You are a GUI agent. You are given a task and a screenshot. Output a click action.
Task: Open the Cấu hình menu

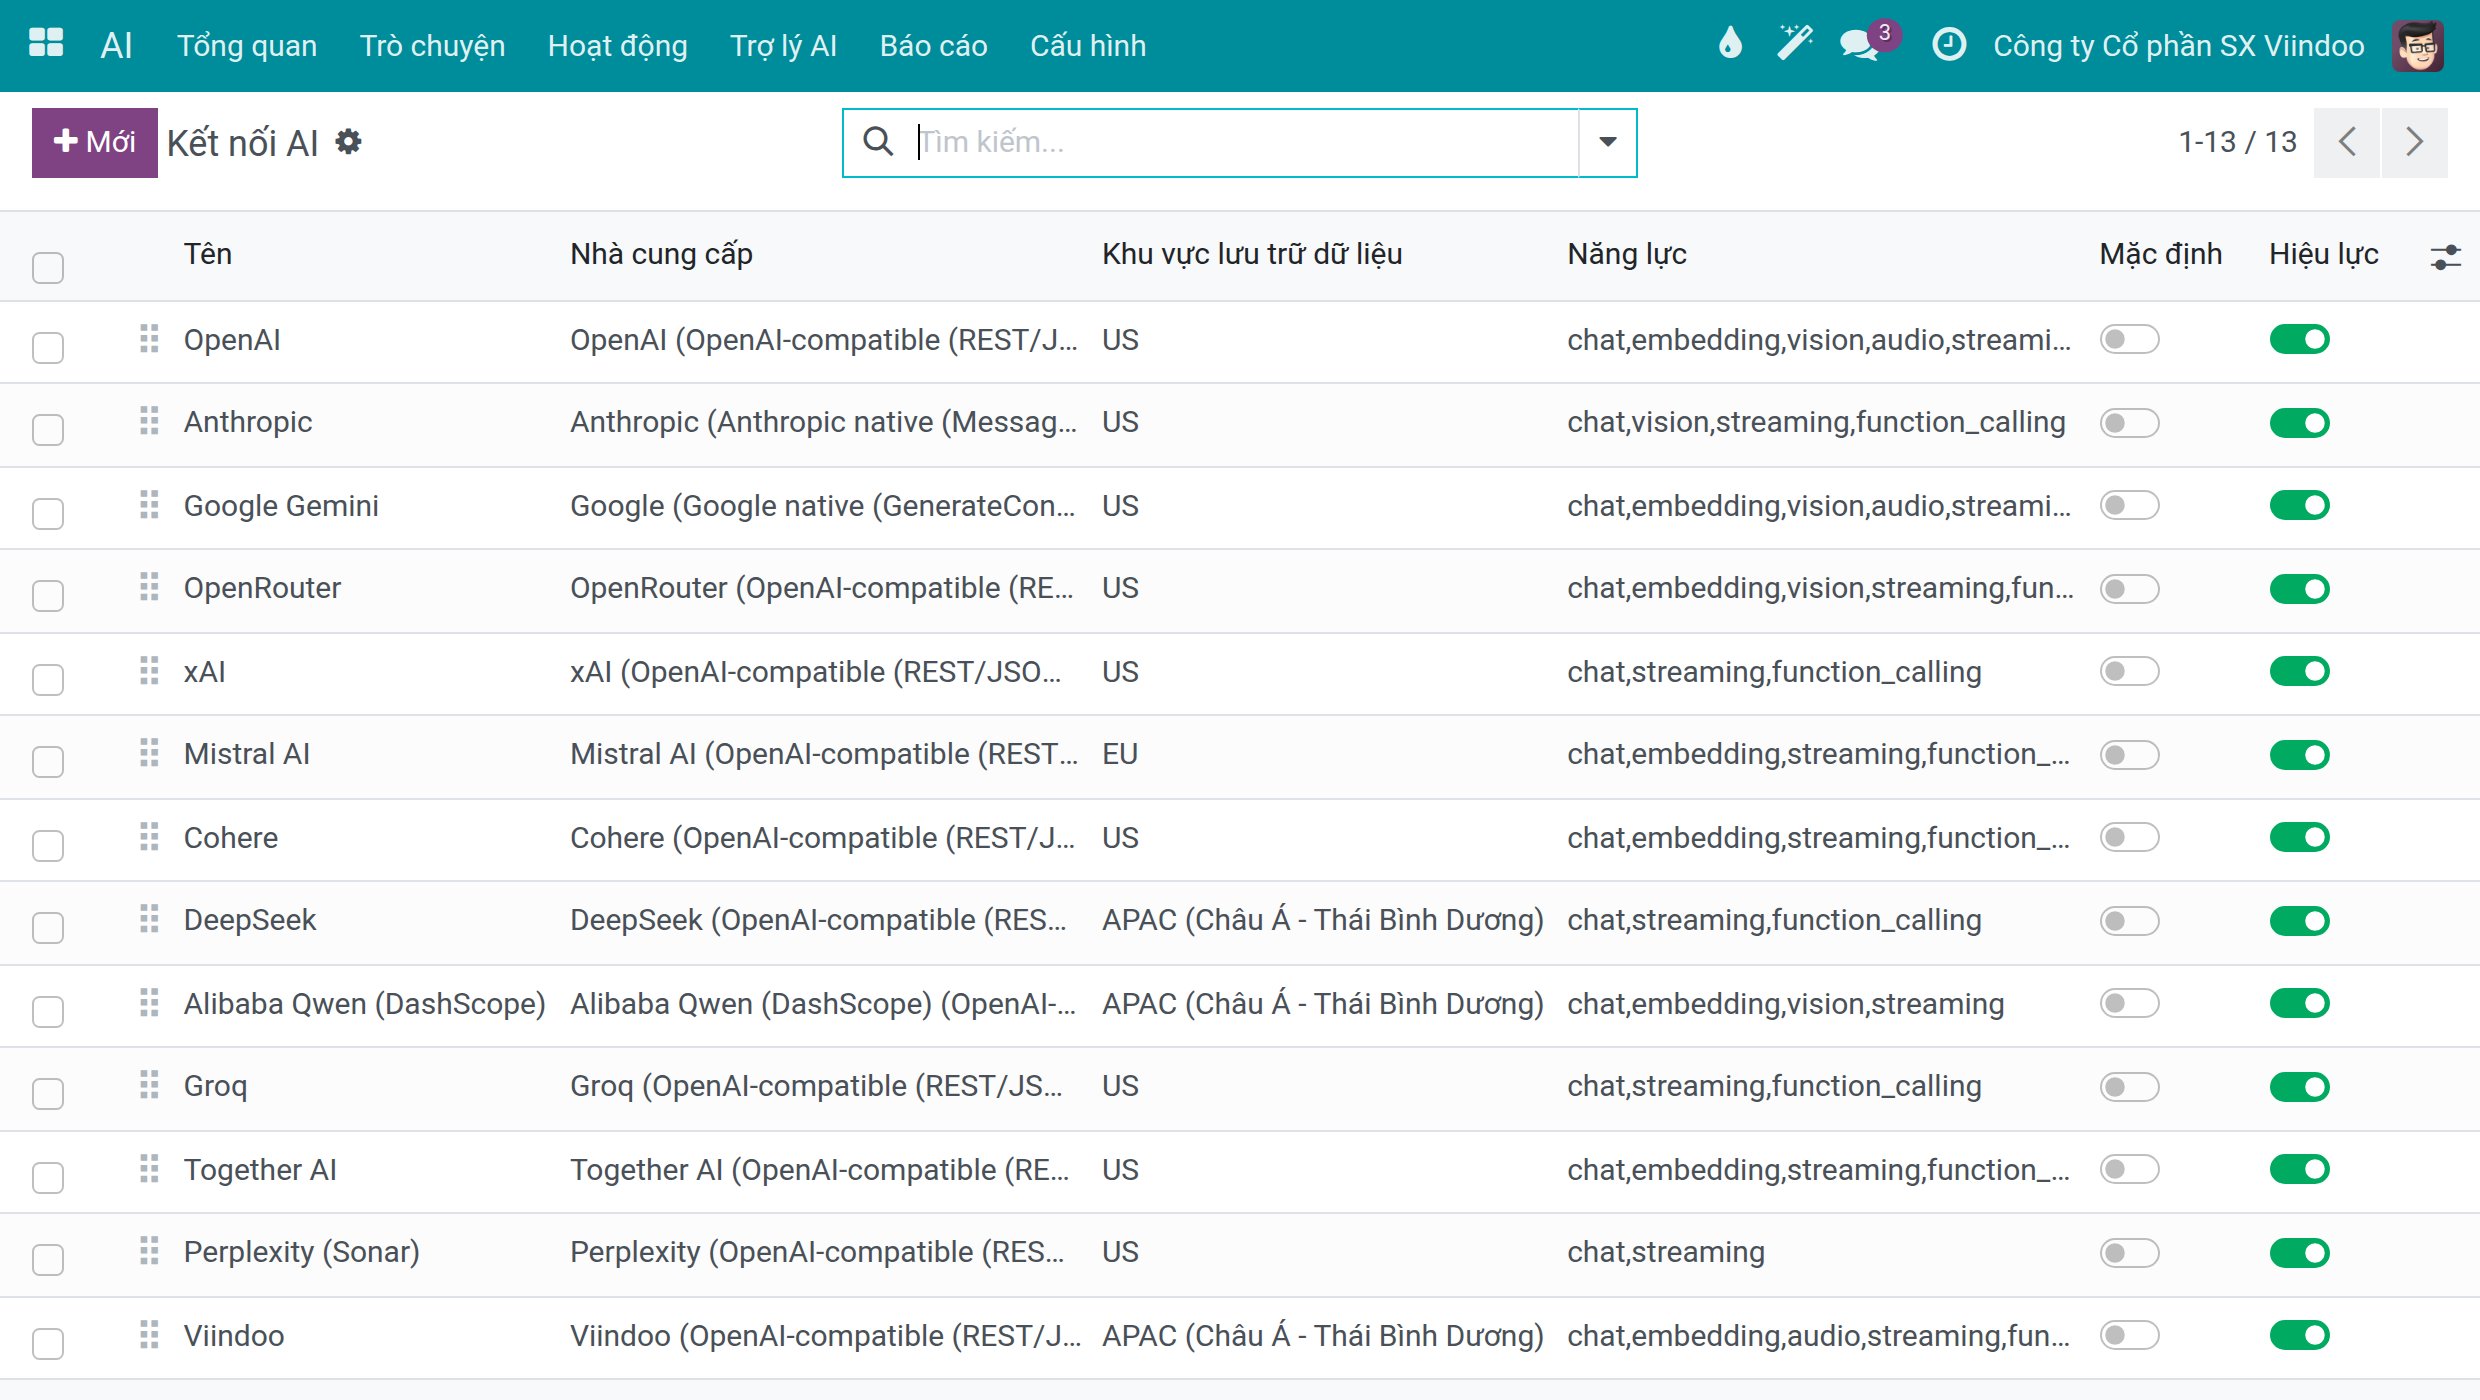click(x=1088, y=45)
